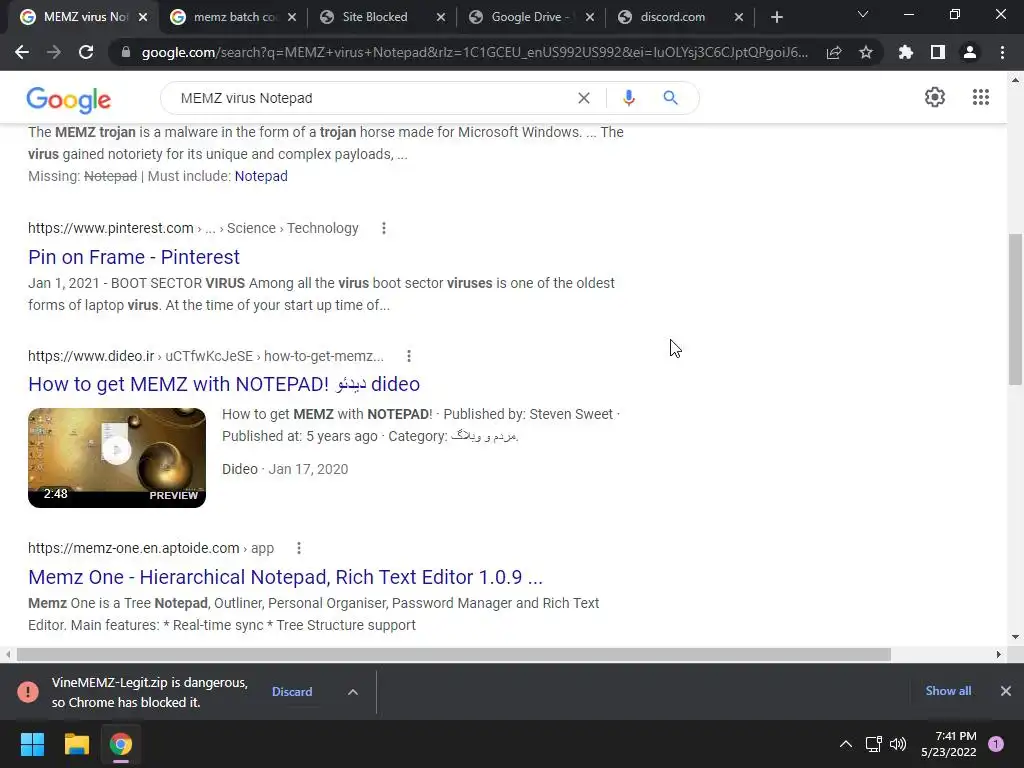Open Google quick settings gear

click(935, 97)
